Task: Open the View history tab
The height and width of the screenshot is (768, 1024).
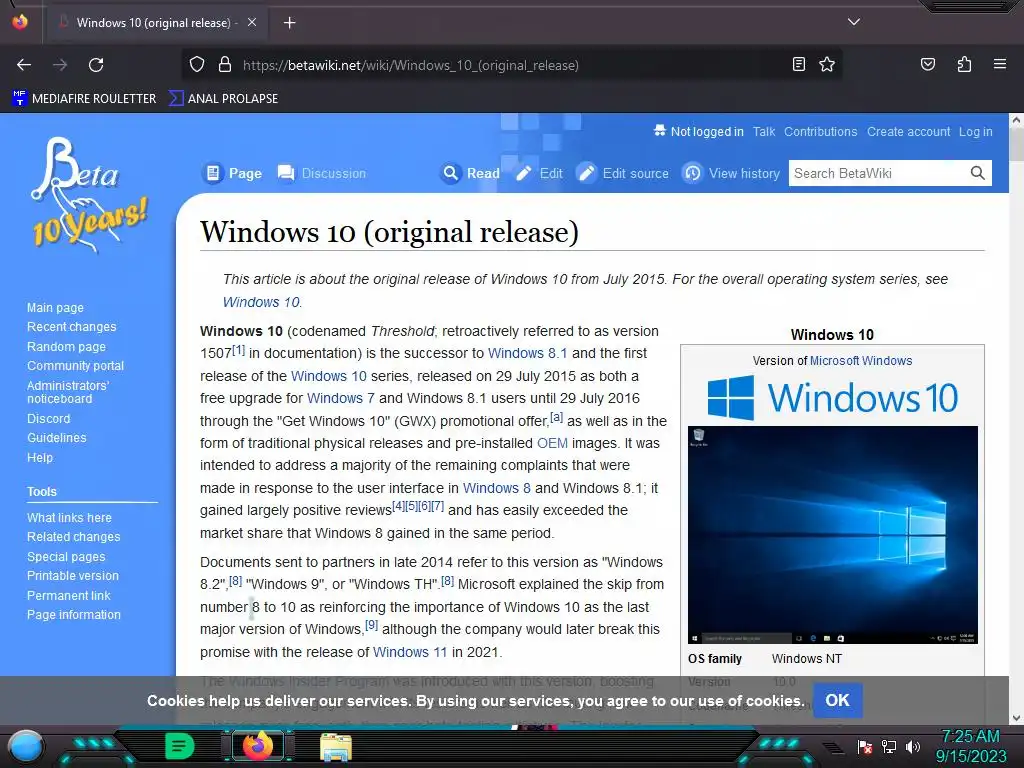Action: (731, 173)
